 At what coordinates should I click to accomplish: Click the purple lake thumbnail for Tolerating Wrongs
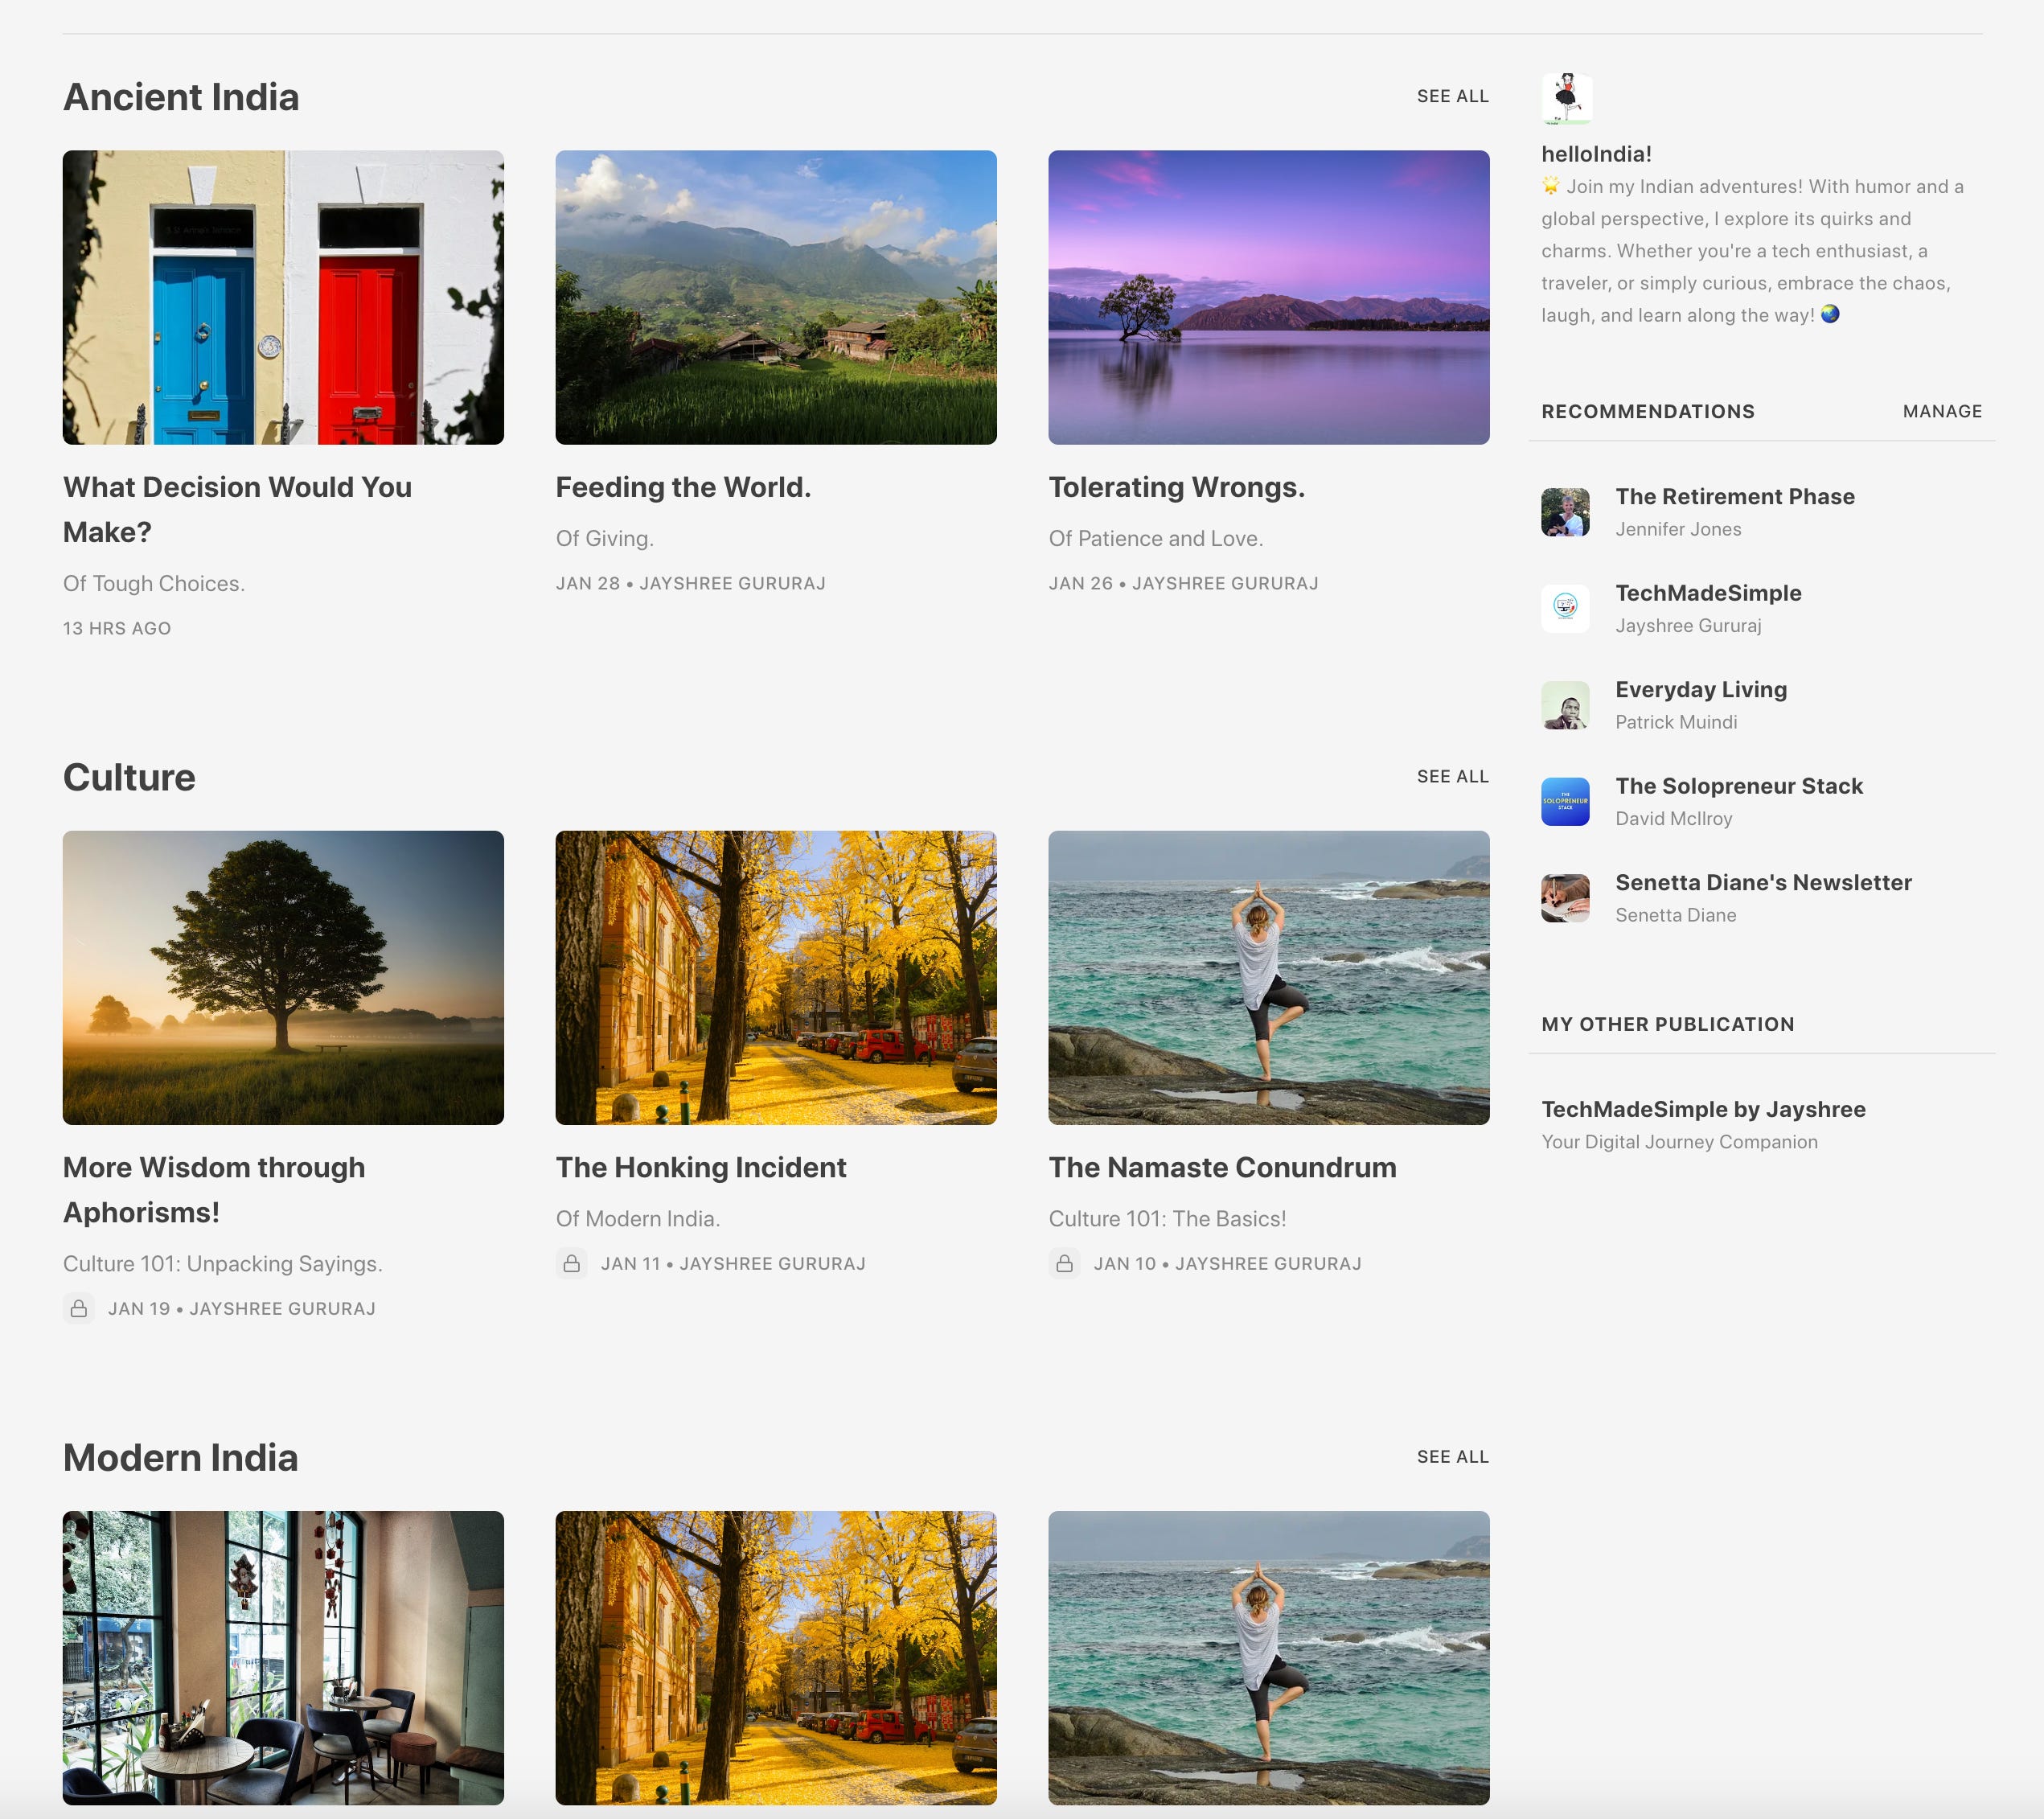pyautogui.click(x=1268, y=297)
